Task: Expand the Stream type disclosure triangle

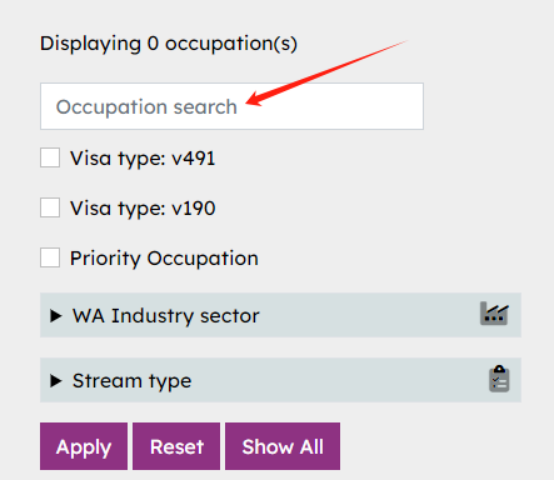Action: (x=56, y=381)
